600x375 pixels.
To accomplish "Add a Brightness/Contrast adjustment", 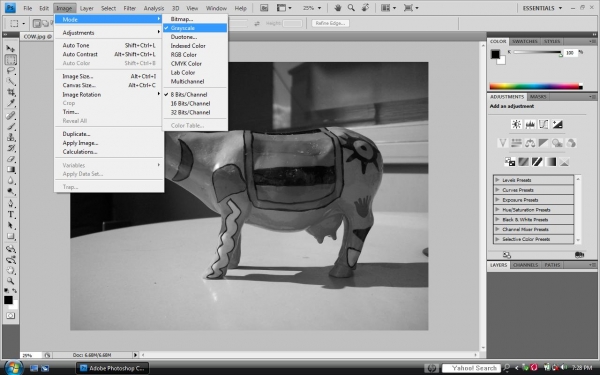I will [x=516, y=124].
